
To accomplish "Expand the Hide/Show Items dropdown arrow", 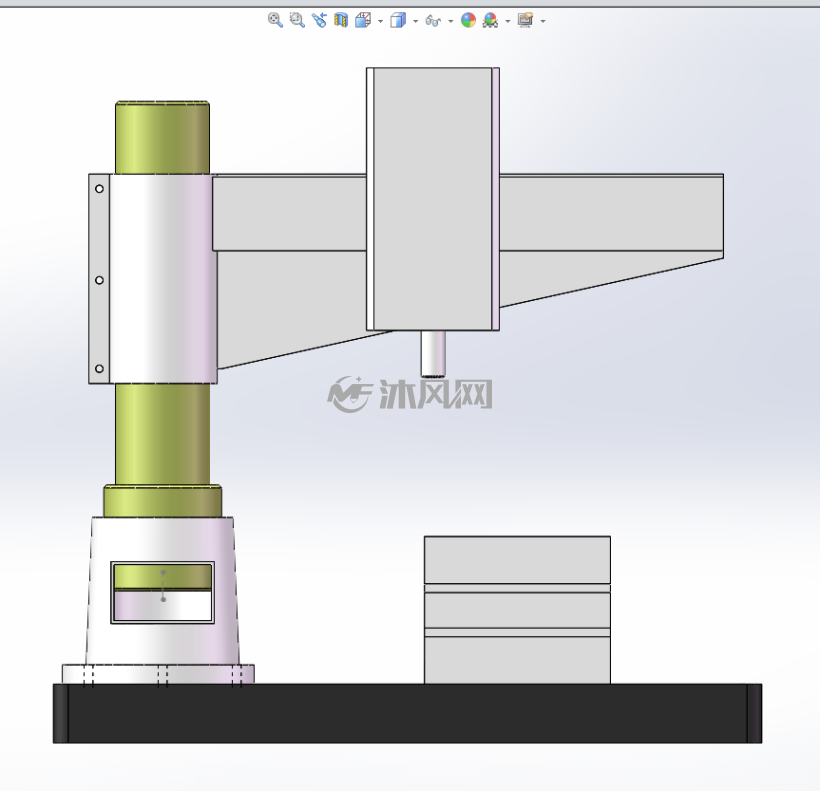I will [x=451, y=21].
